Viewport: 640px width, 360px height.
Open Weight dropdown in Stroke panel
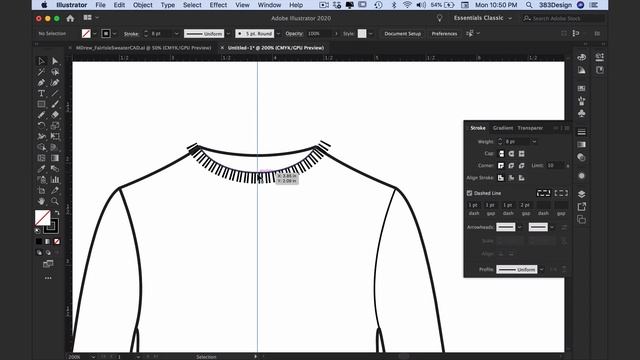(534, 142)
